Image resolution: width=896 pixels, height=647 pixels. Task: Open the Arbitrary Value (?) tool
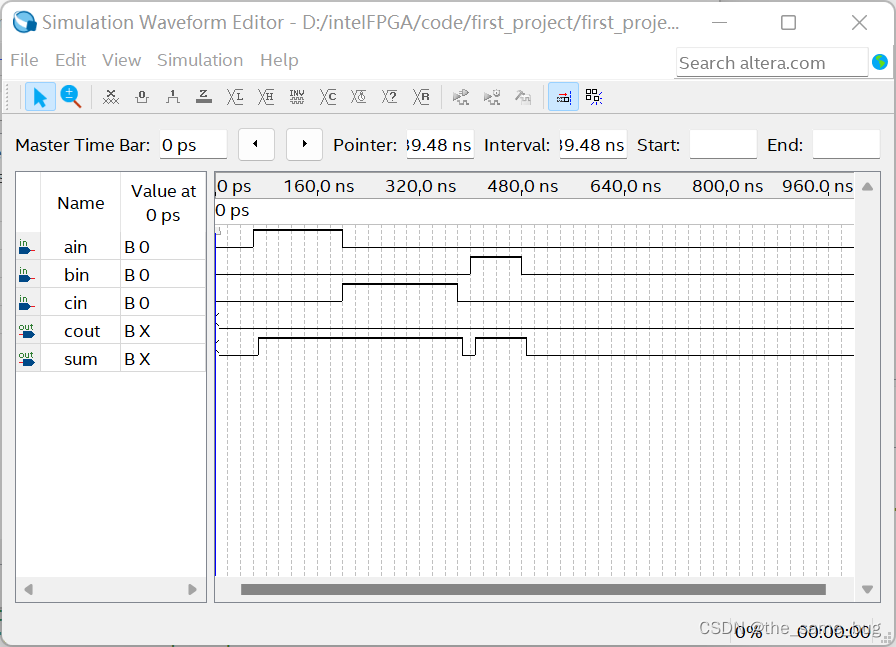pos(390,97)
